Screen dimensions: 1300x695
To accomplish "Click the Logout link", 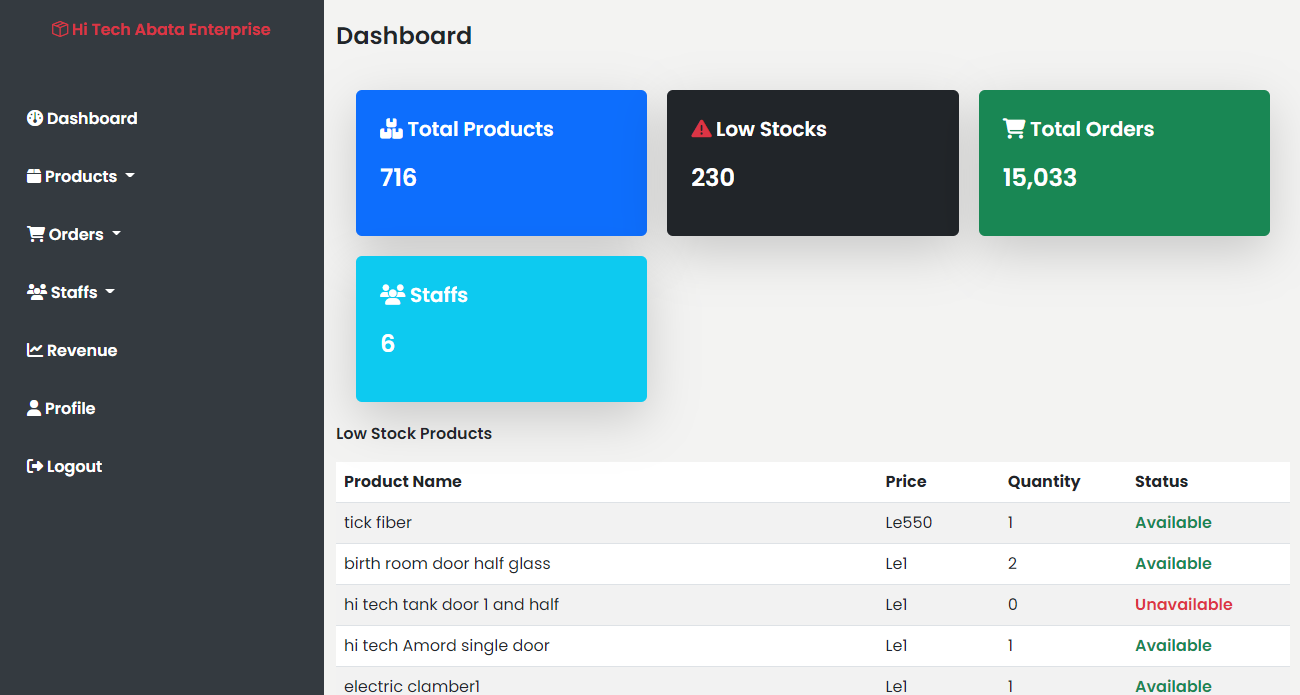I will click(74, 466).
